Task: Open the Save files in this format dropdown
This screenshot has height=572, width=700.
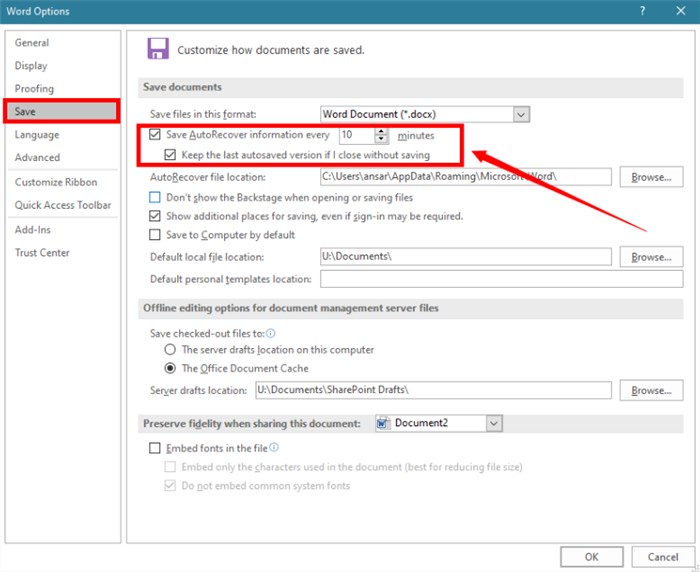Action: coord(521,114)
